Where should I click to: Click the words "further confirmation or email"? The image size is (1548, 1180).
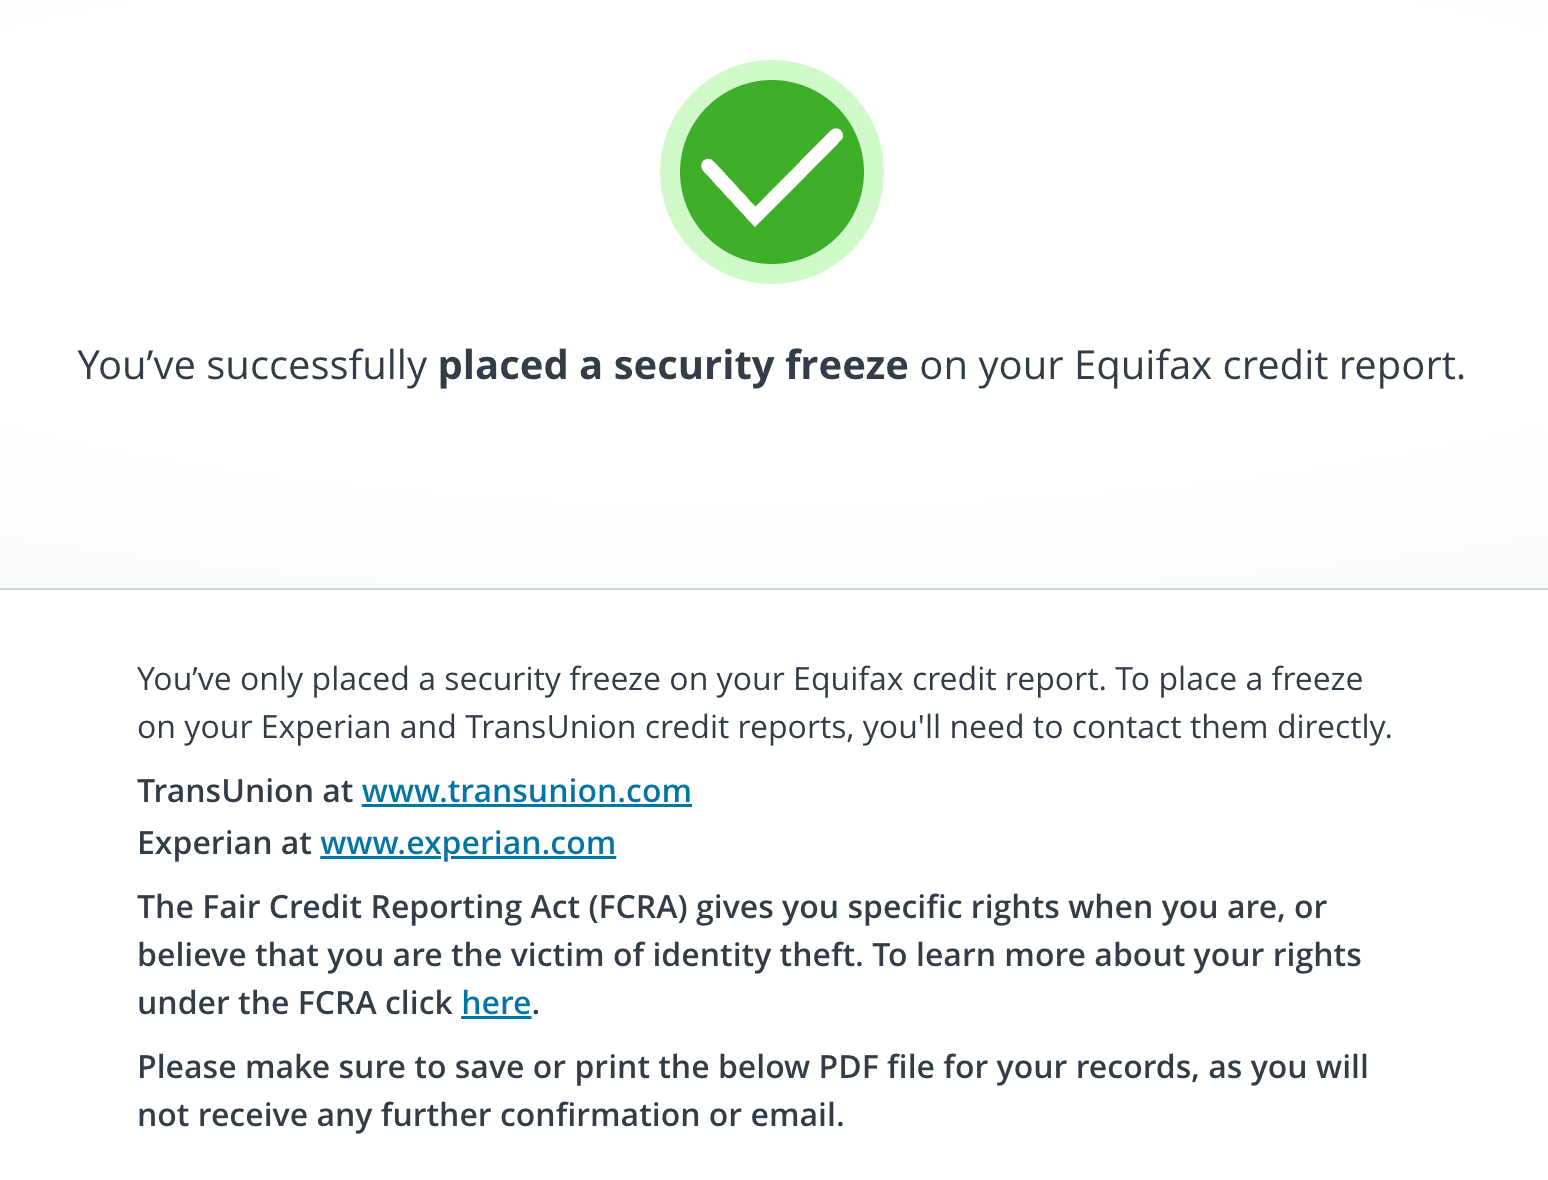click(x=612, y=1115)
